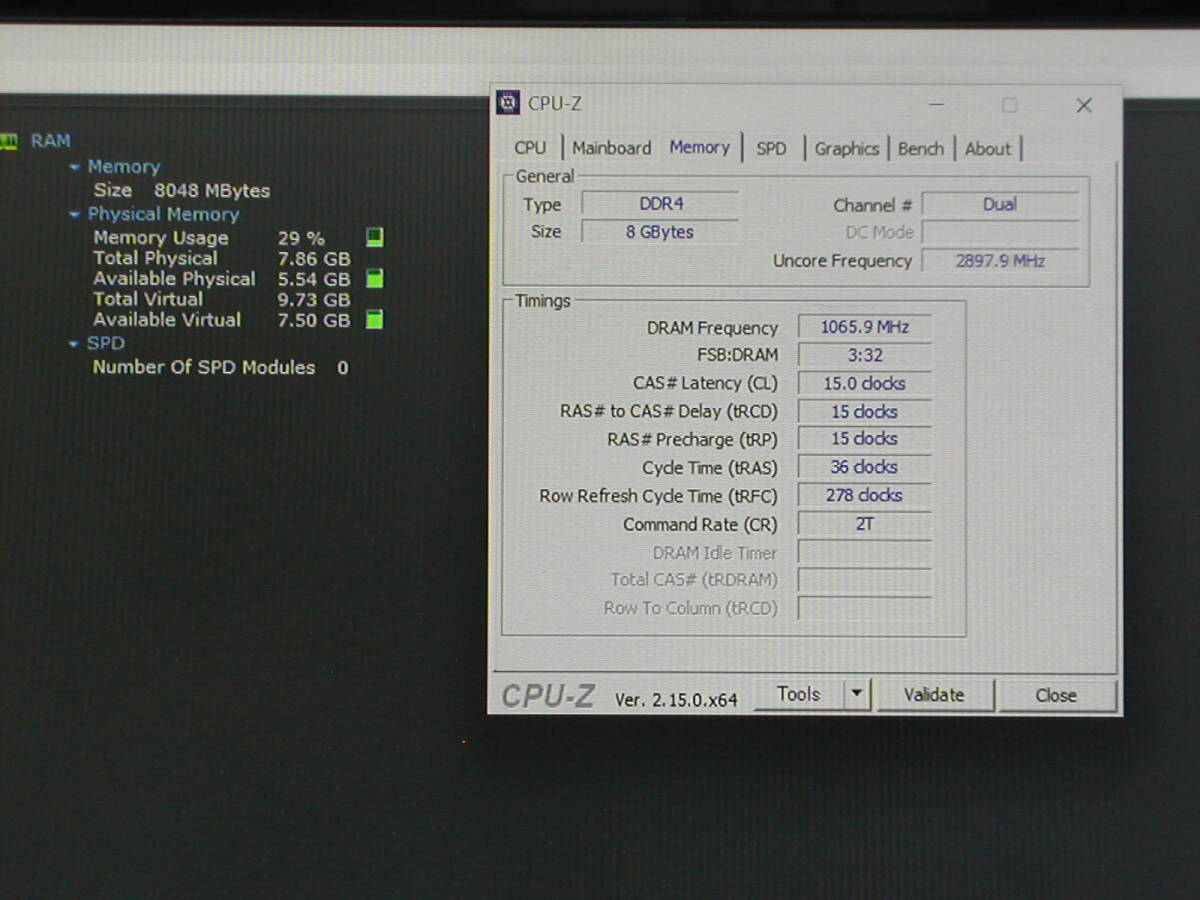Minimize the CPU-Z window
The image size is (1200, 900).
click(936, 105)
